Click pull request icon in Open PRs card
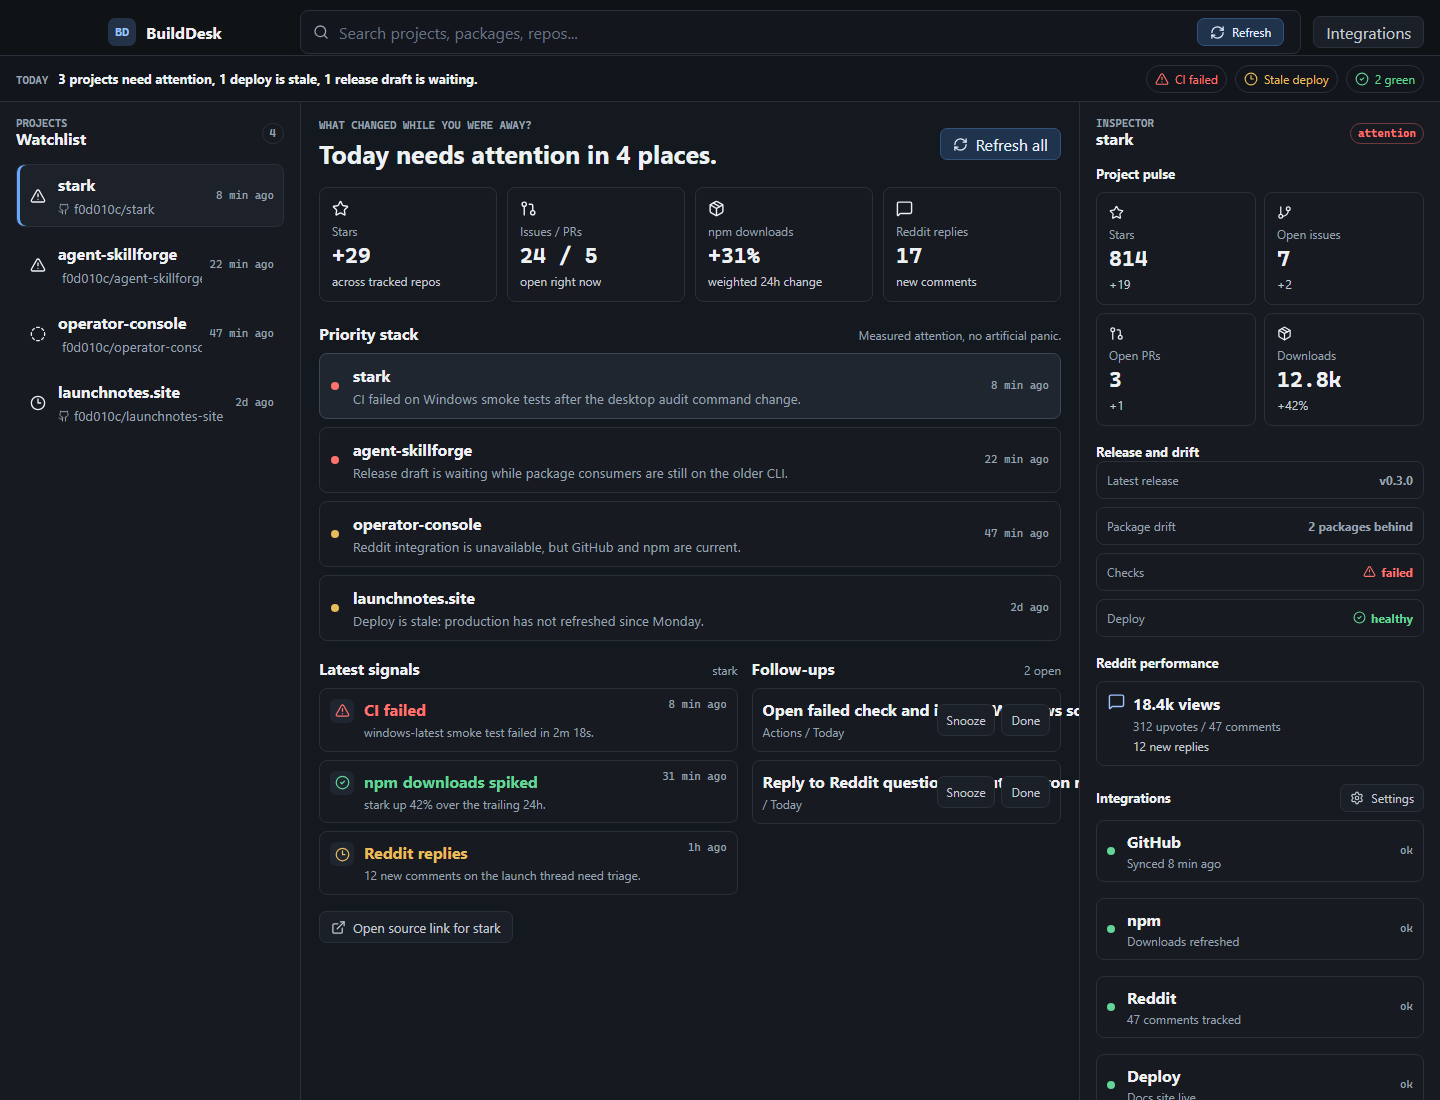 pos(1117,333)
